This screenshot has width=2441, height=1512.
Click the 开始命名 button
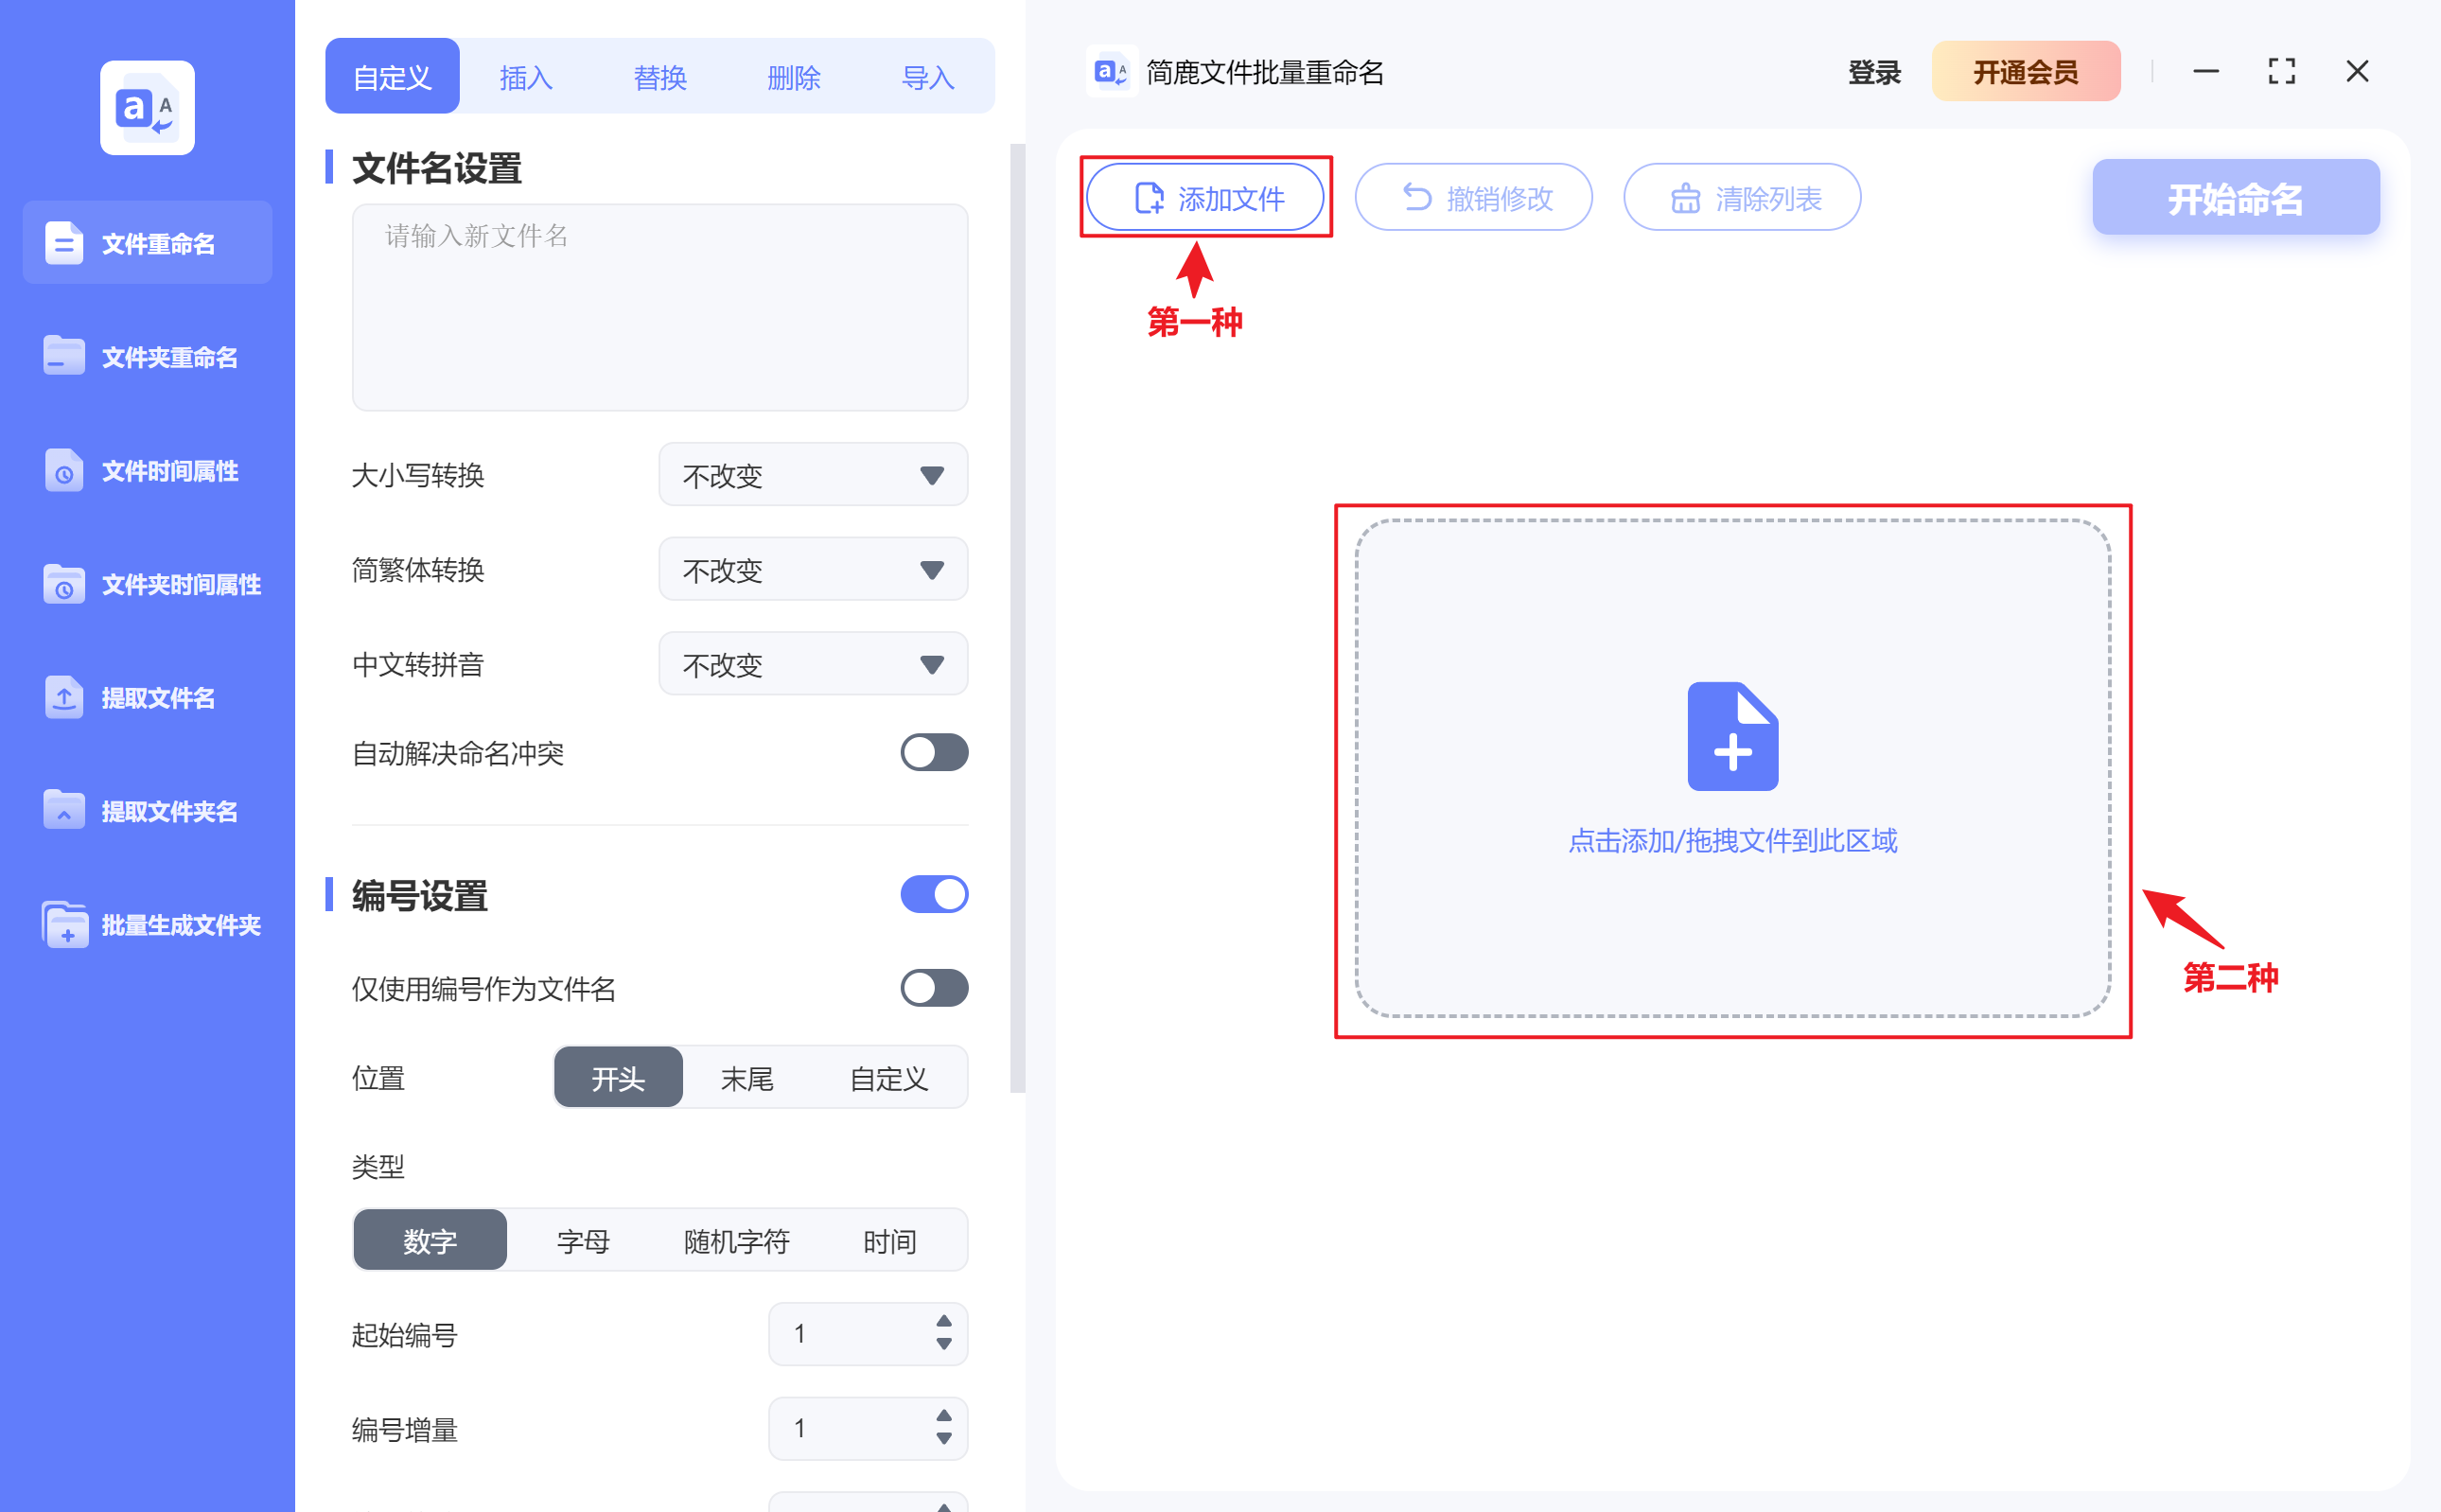tap(2235, 197)
